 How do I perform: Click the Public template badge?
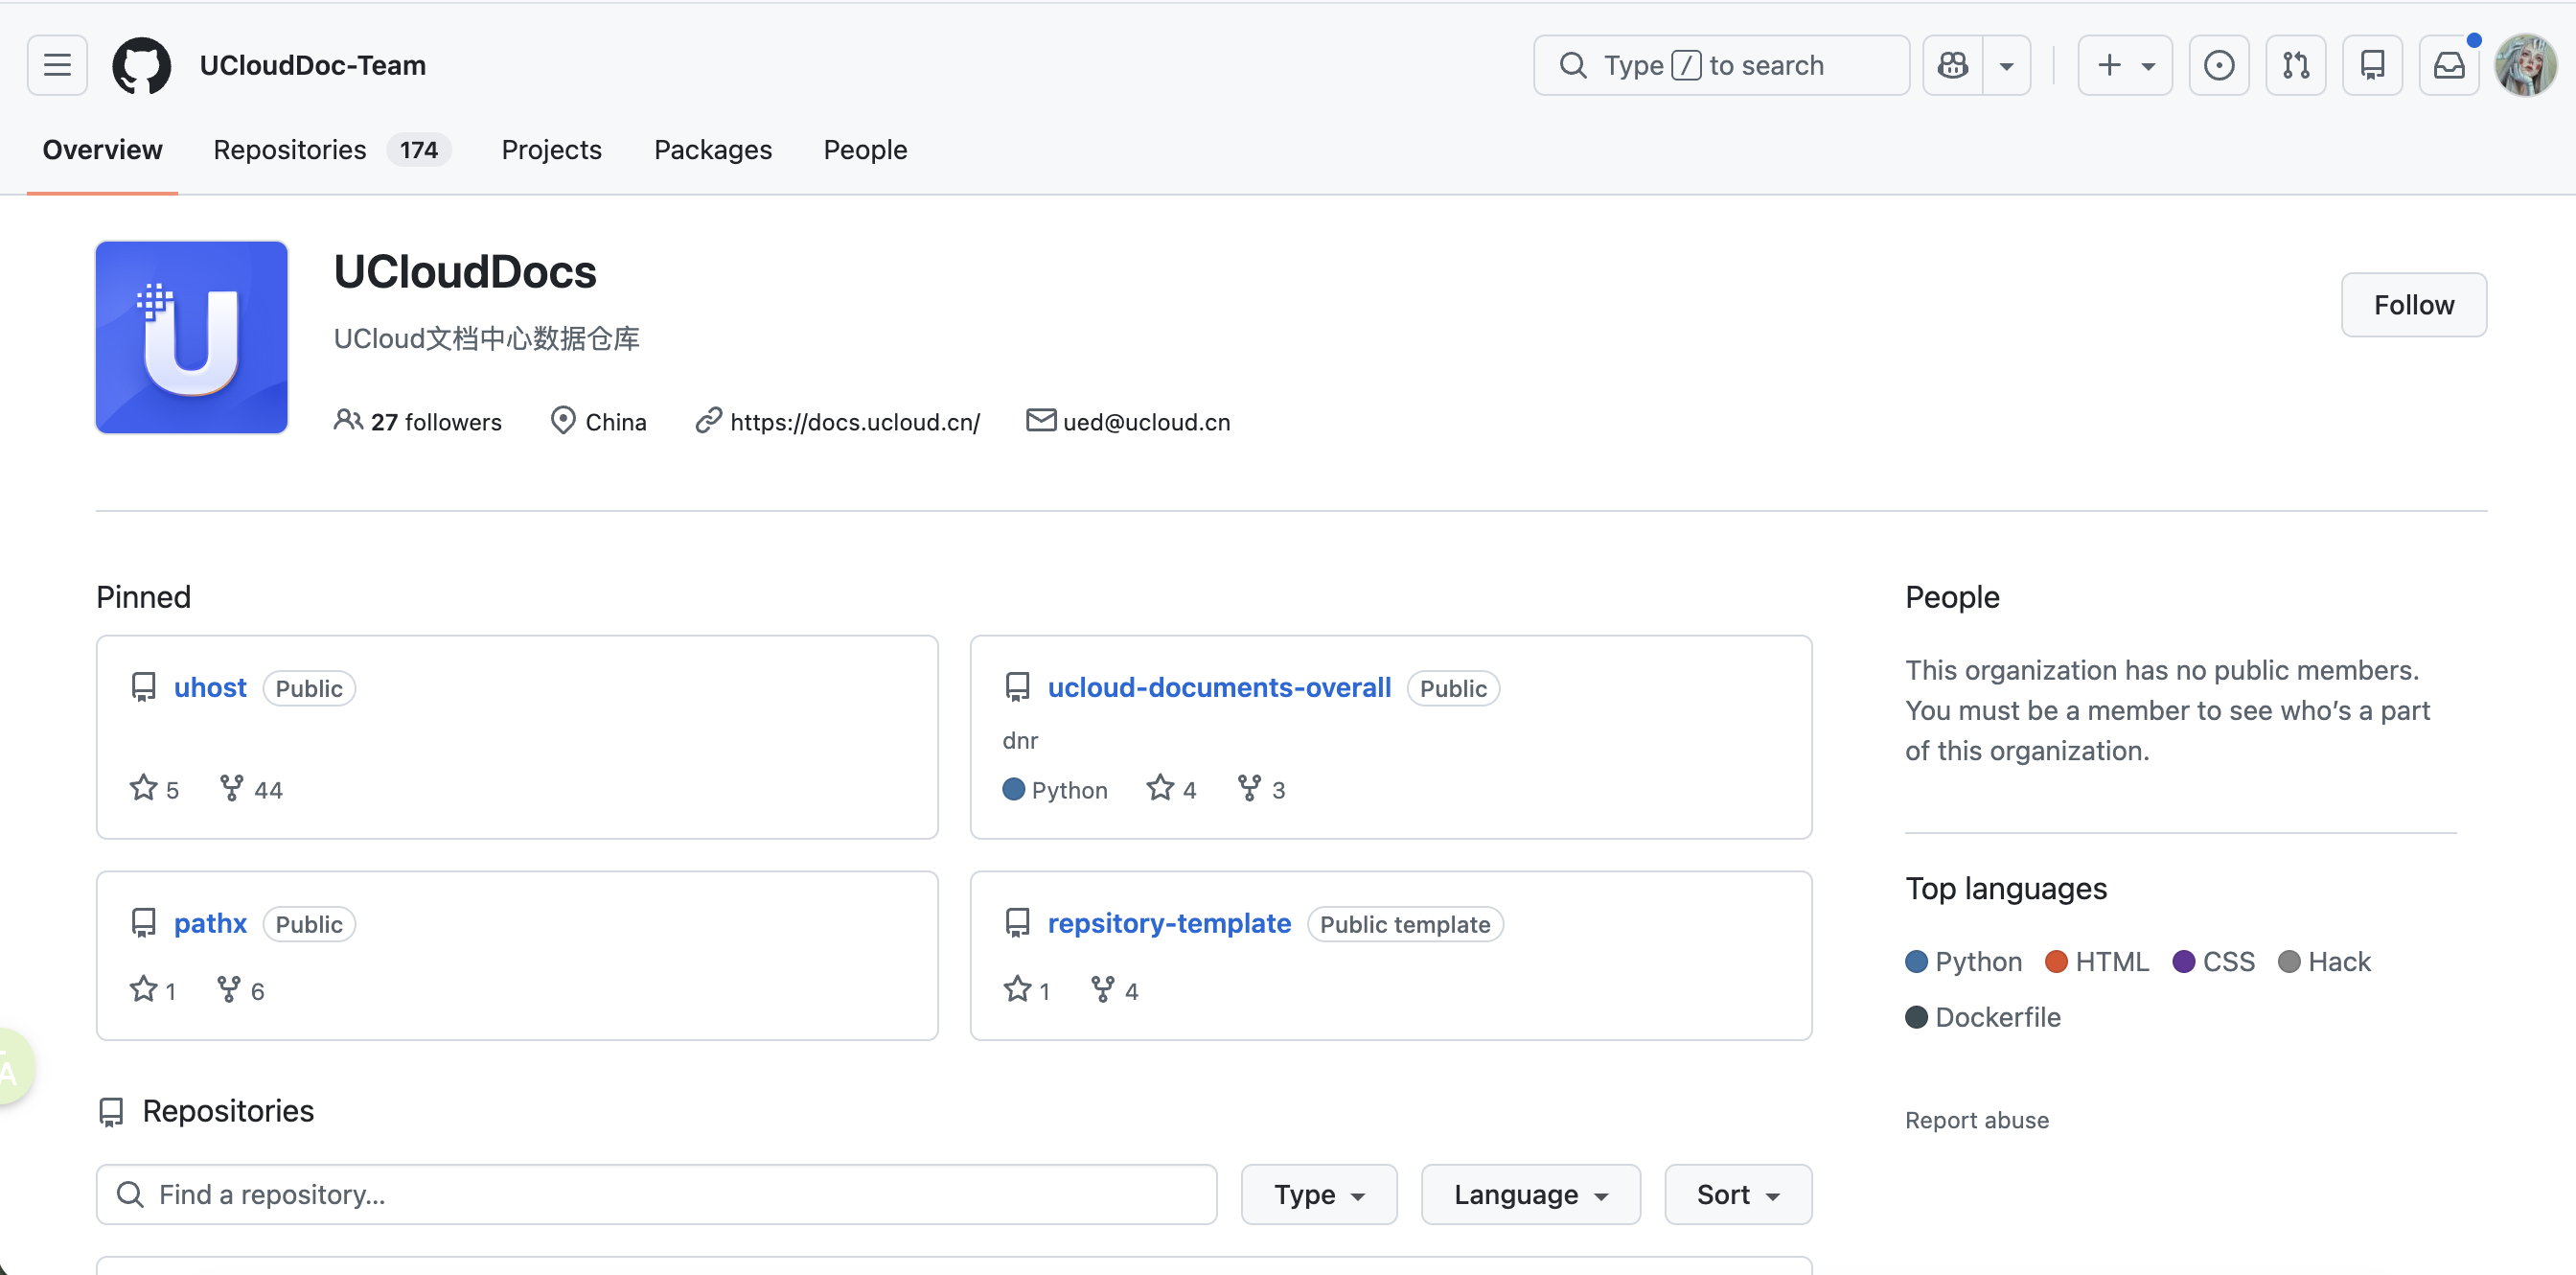[1405, 924]
